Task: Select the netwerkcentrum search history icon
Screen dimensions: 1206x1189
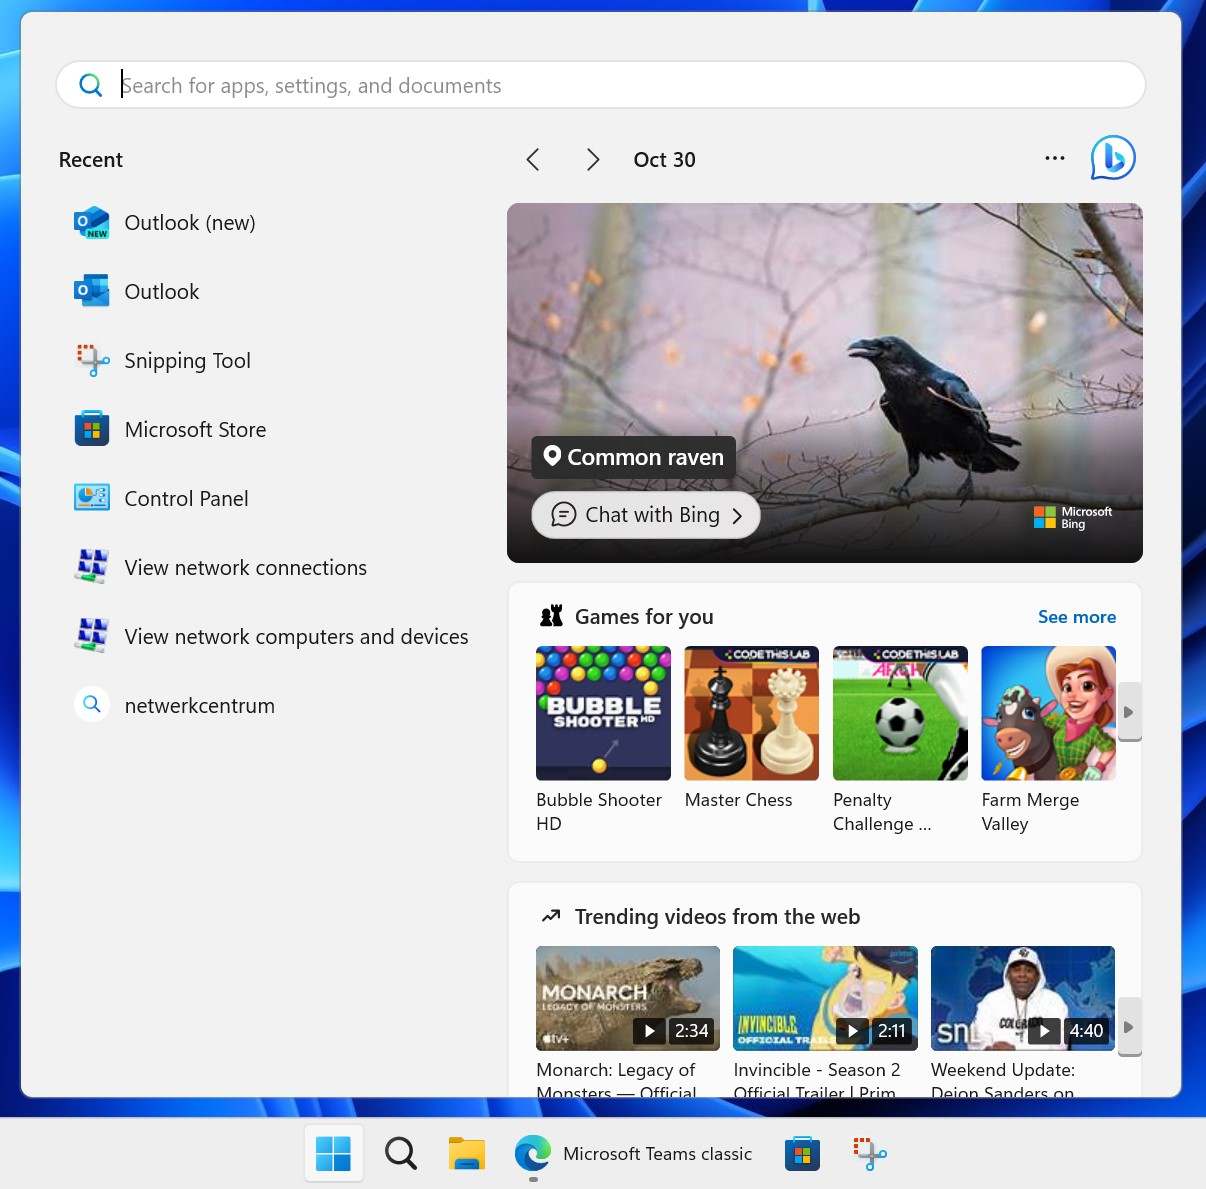Action: (92, 705)
